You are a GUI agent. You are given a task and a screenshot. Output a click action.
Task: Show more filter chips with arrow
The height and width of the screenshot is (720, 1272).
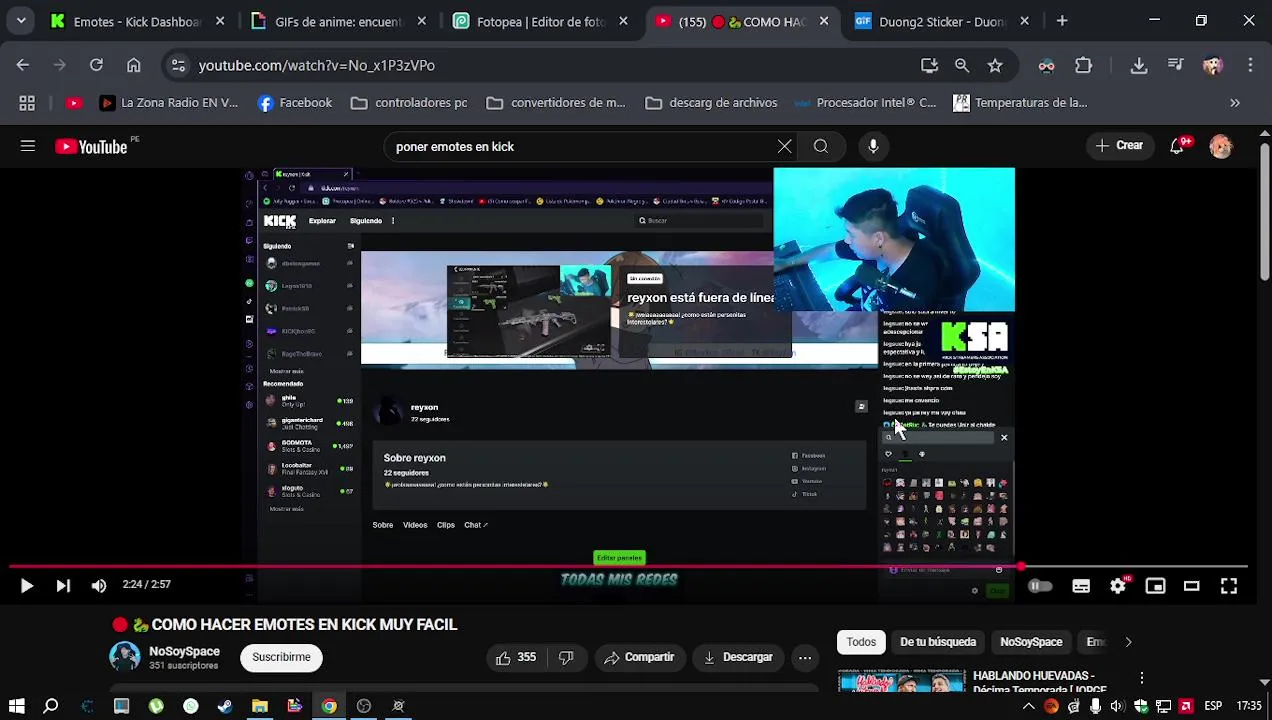[x=1128, y=642]
